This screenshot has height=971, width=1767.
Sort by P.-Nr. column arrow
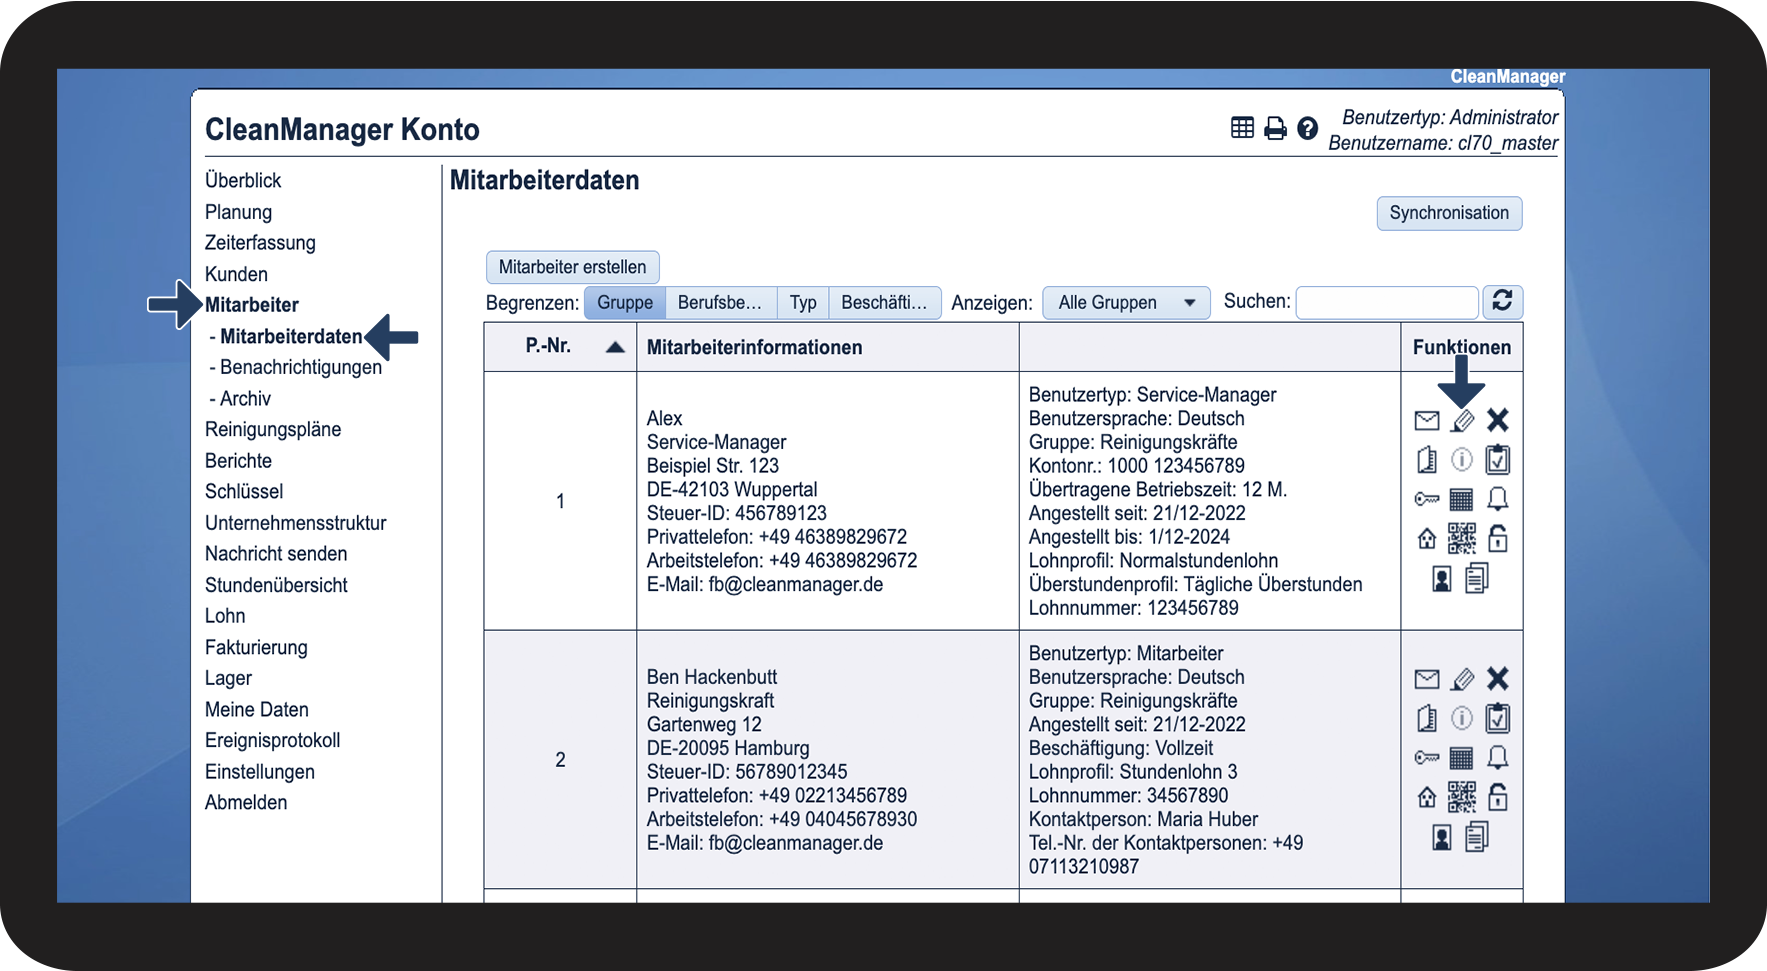coord(615,347)
